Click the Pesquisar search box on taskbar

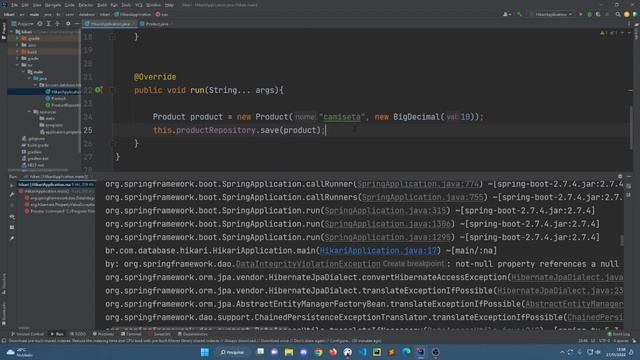click(233, 352)
